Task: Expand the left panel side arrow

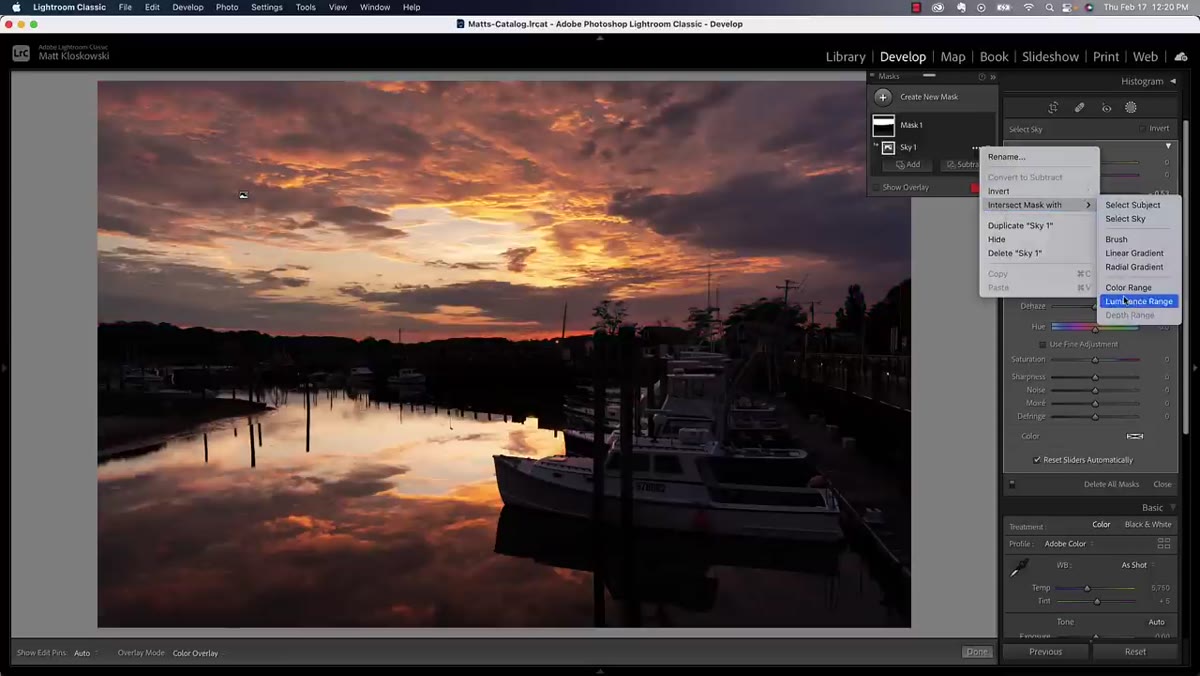Action: 4,368
